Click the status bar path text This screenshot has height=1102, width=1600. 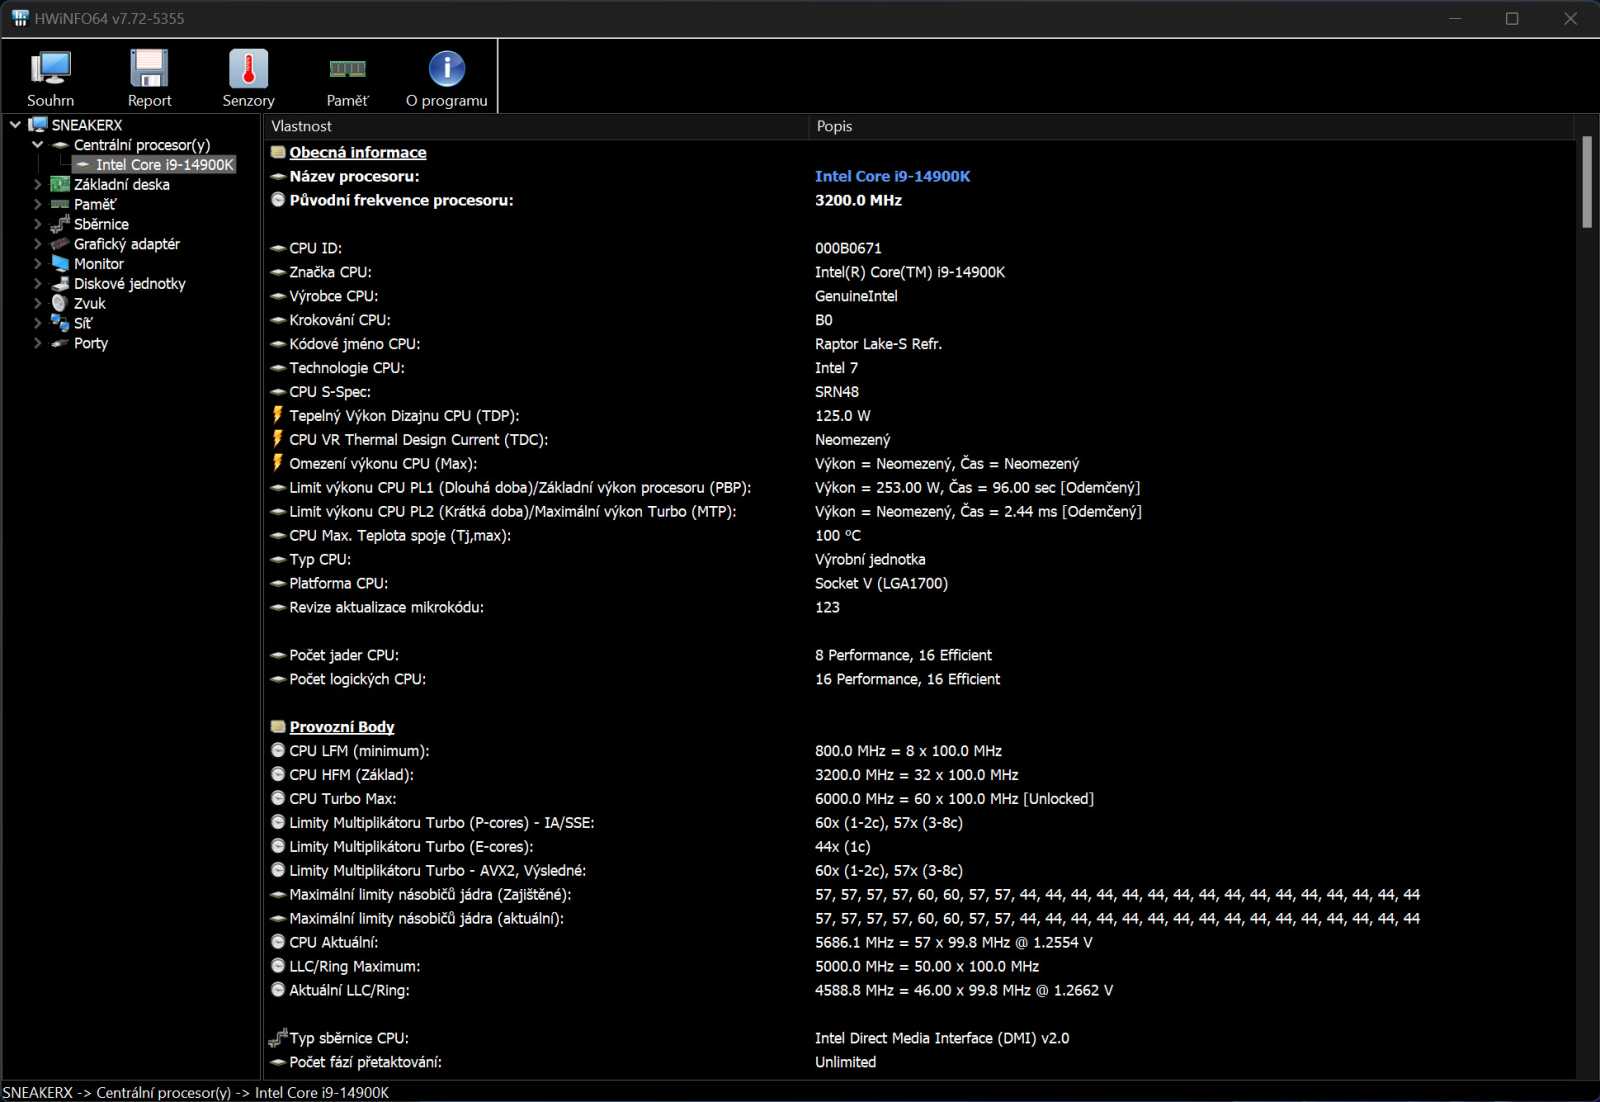click(196, 1092)
